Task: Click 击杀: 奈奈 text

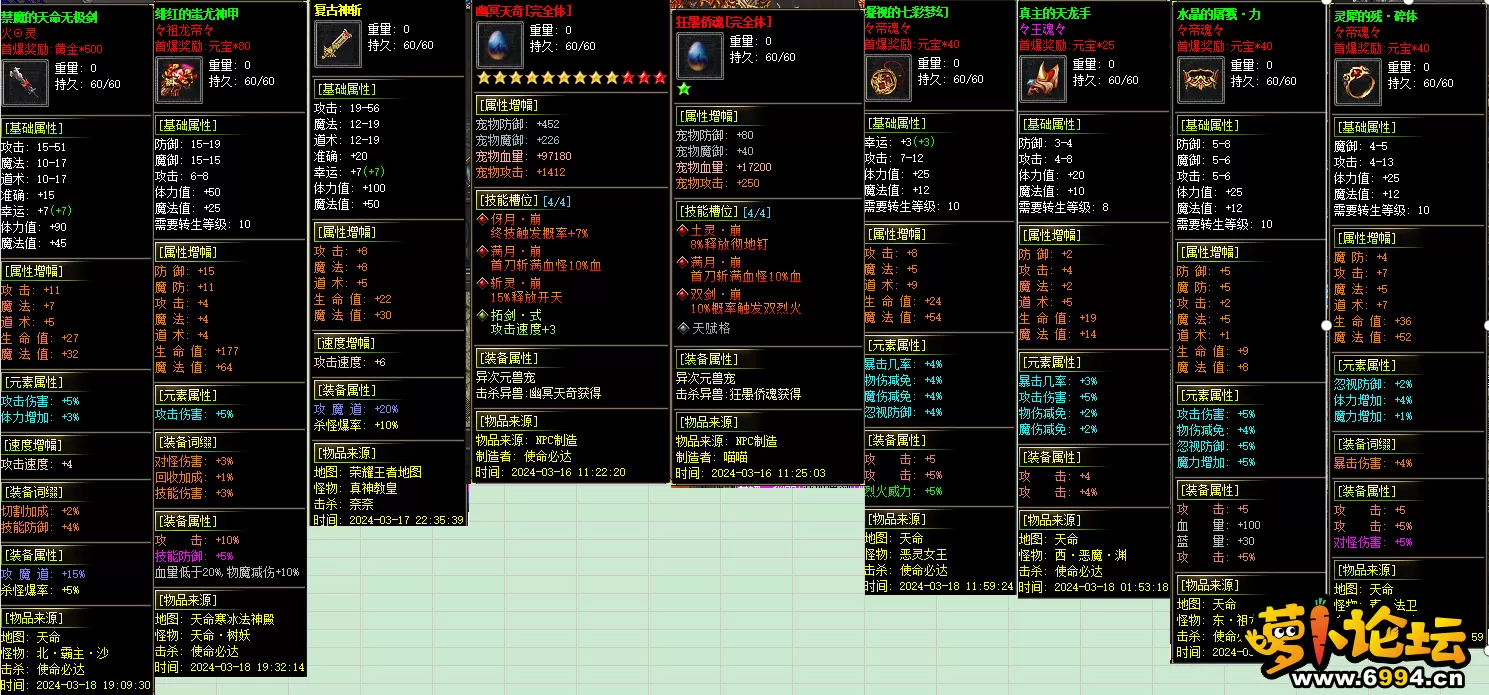Action: [344, 504]
